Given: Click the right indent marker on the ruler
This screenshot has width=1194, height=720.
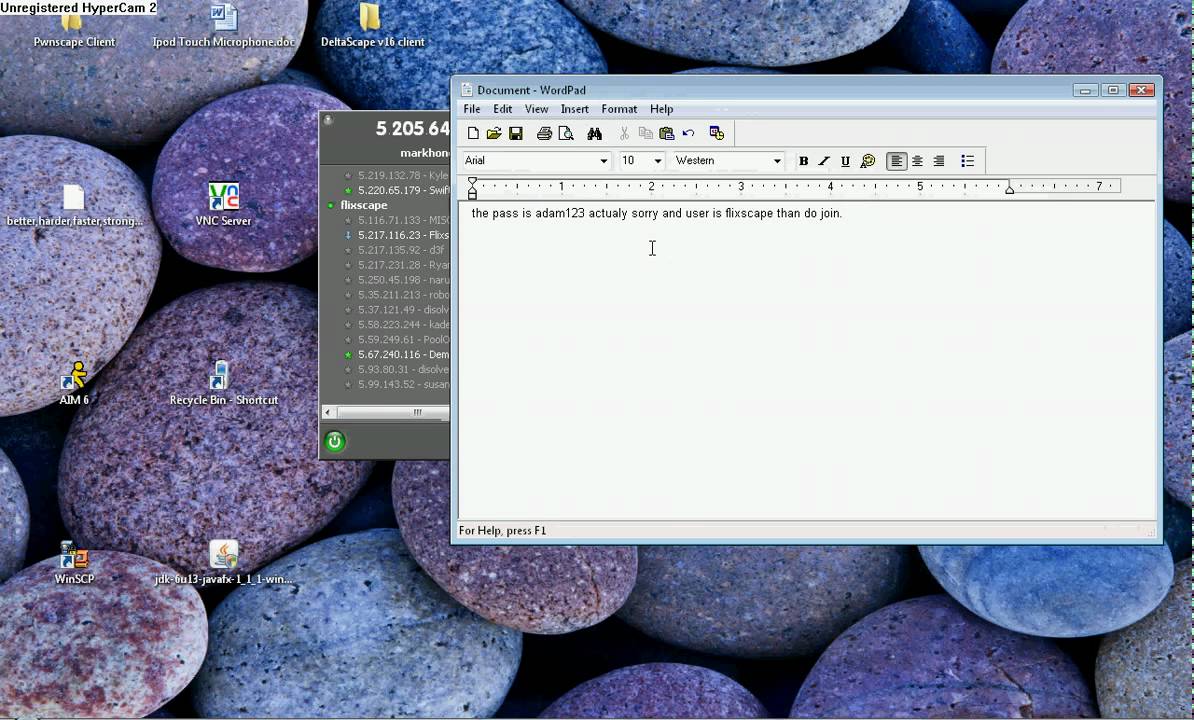Looking at the screenshot, I should [1010, 189].
